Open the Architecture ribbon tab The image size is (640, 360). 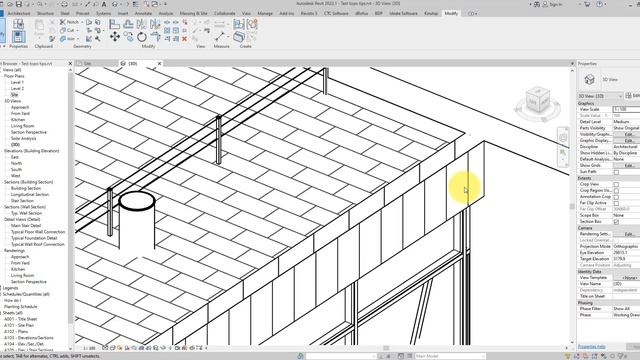[19, 13]
